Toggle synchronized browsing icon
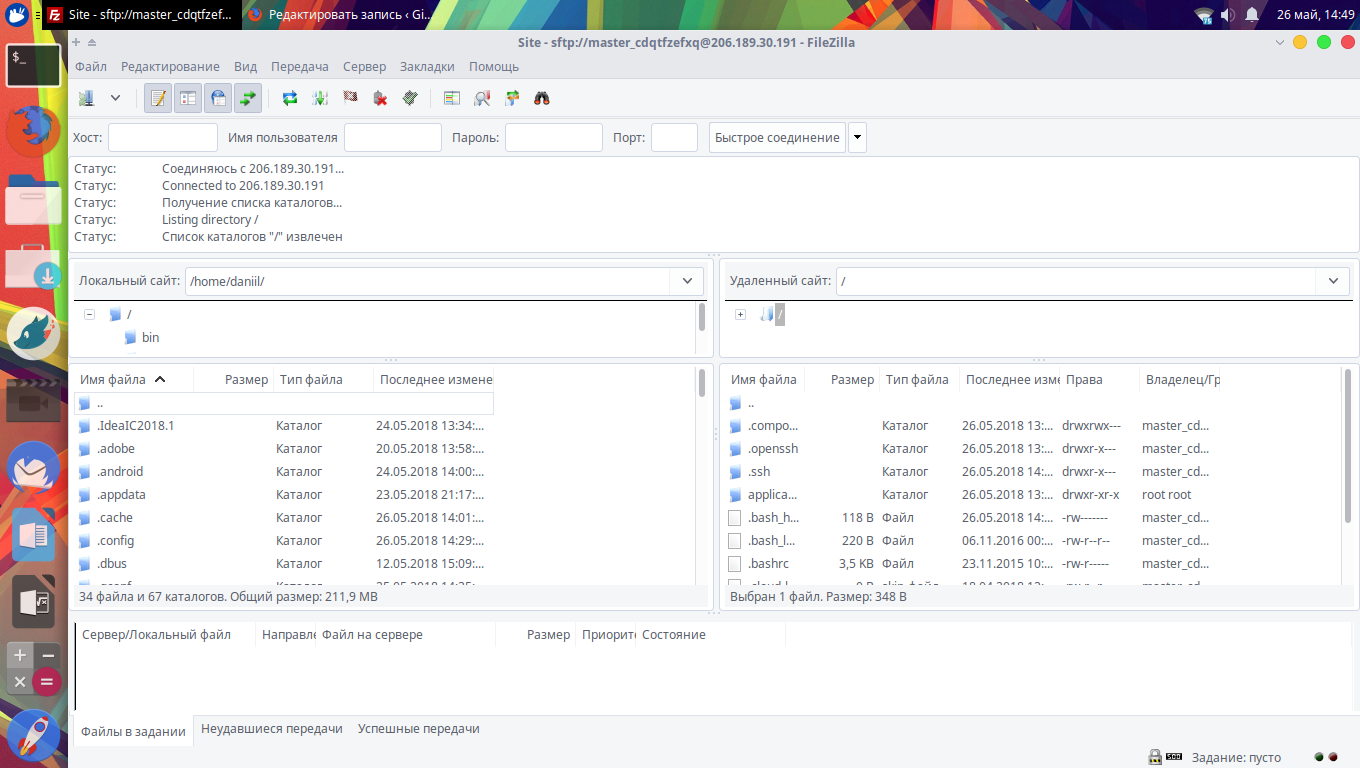Screen dimensions: 1360x768 [512, 98]
